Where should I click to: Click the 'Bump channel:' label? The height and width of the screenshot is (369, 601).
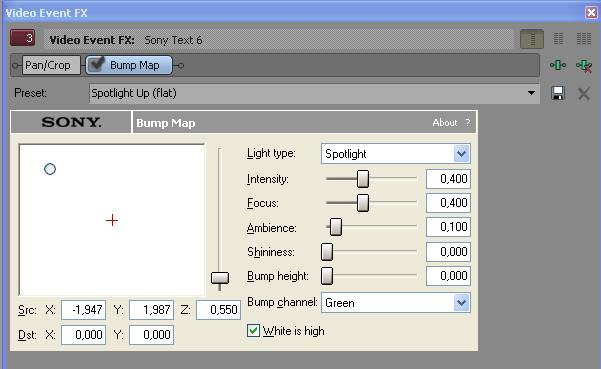(282, 302)
